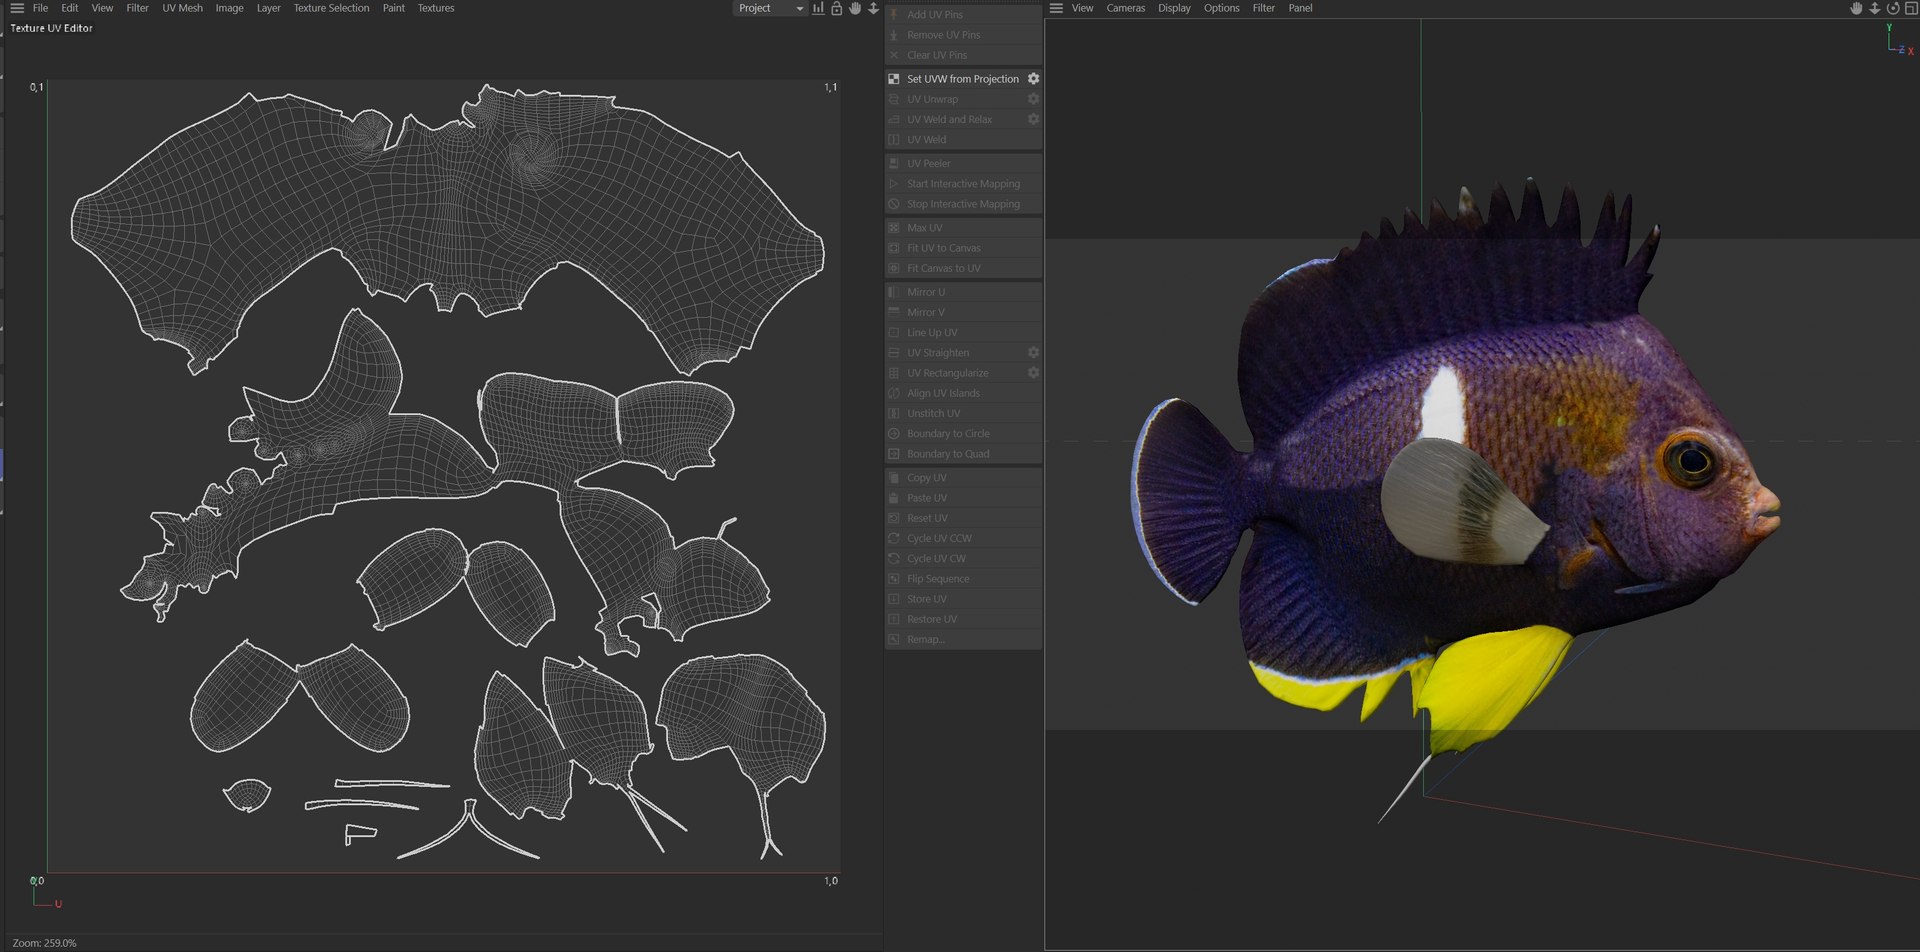1920x952 pixels.
Task: Click the Start Interactive Mapping command
Action: point(964,184)
